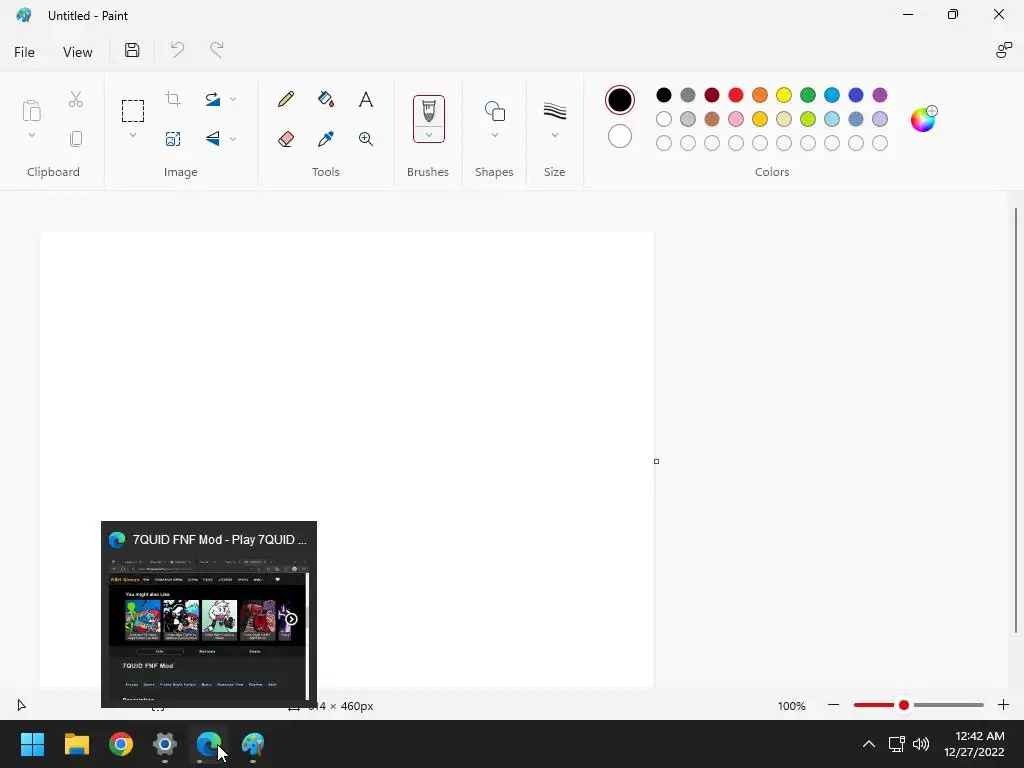Image resolution: width=1024 pixels, height=768 pixels.
Task: Activate Color 2 white background swatch
Action: (x=619, y=136)
